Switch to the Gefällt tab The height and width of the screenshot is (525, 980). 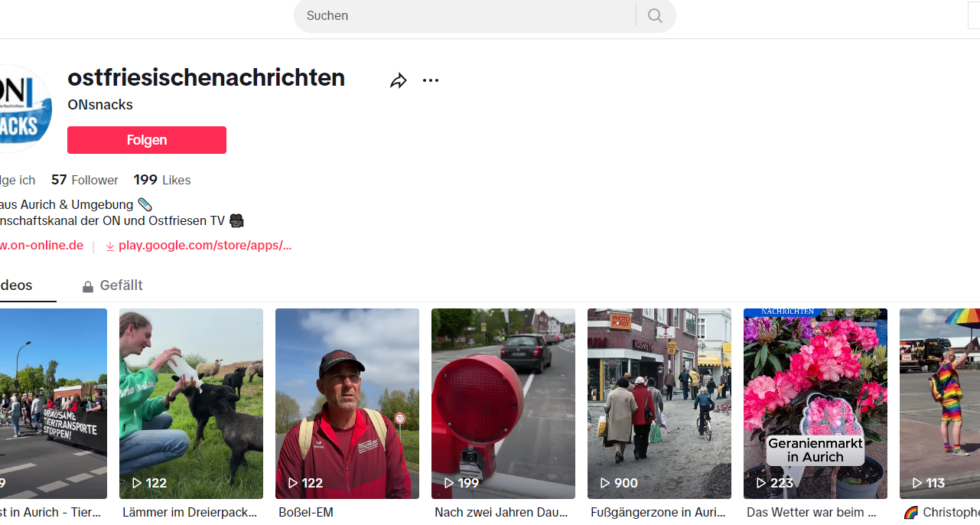point(120,286)
